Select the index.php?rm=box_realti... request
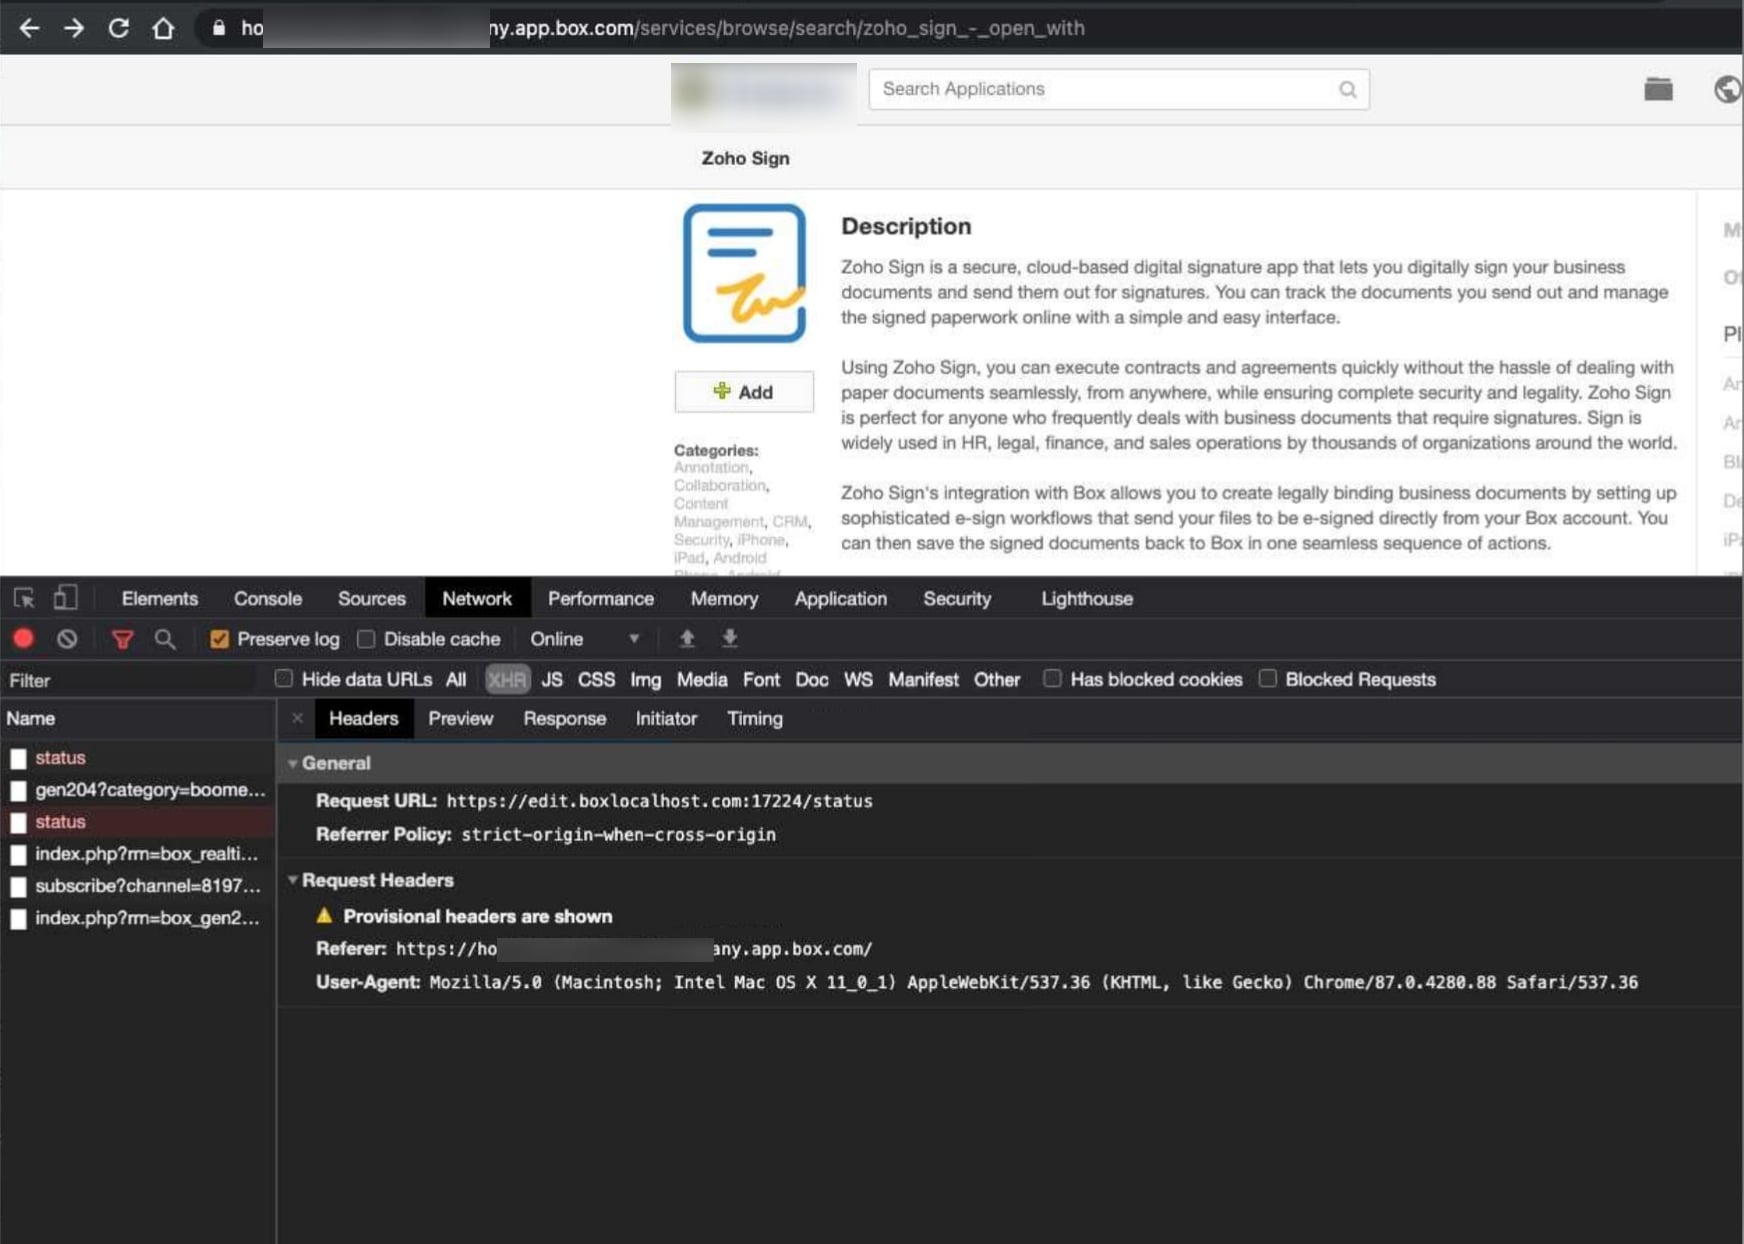 (138, 854)
